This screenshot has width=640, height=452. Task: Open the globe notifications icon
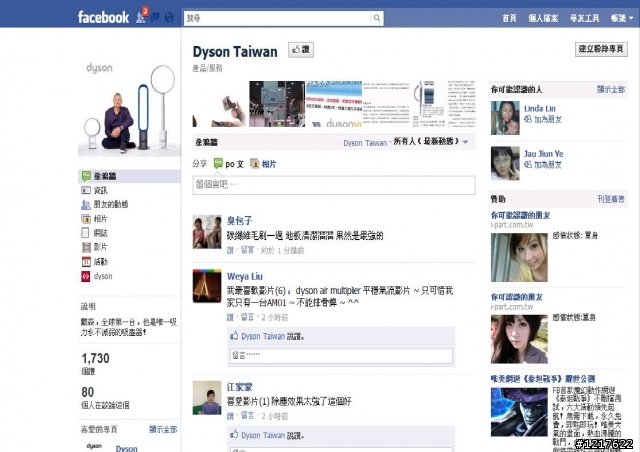(169, 18)
